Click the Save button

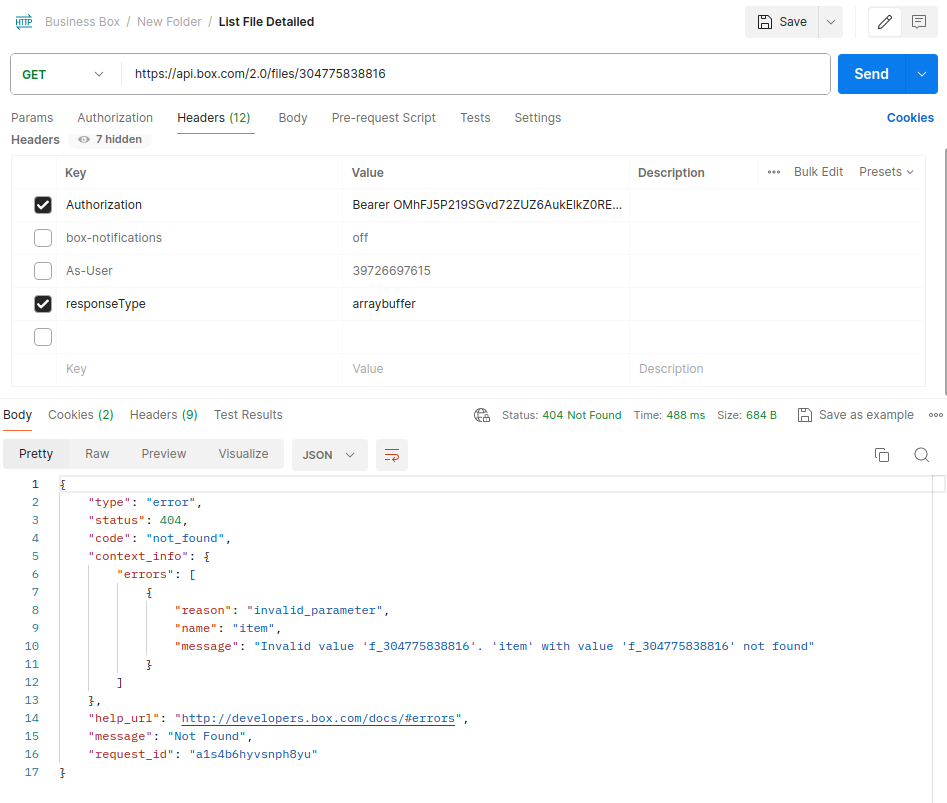782,22
